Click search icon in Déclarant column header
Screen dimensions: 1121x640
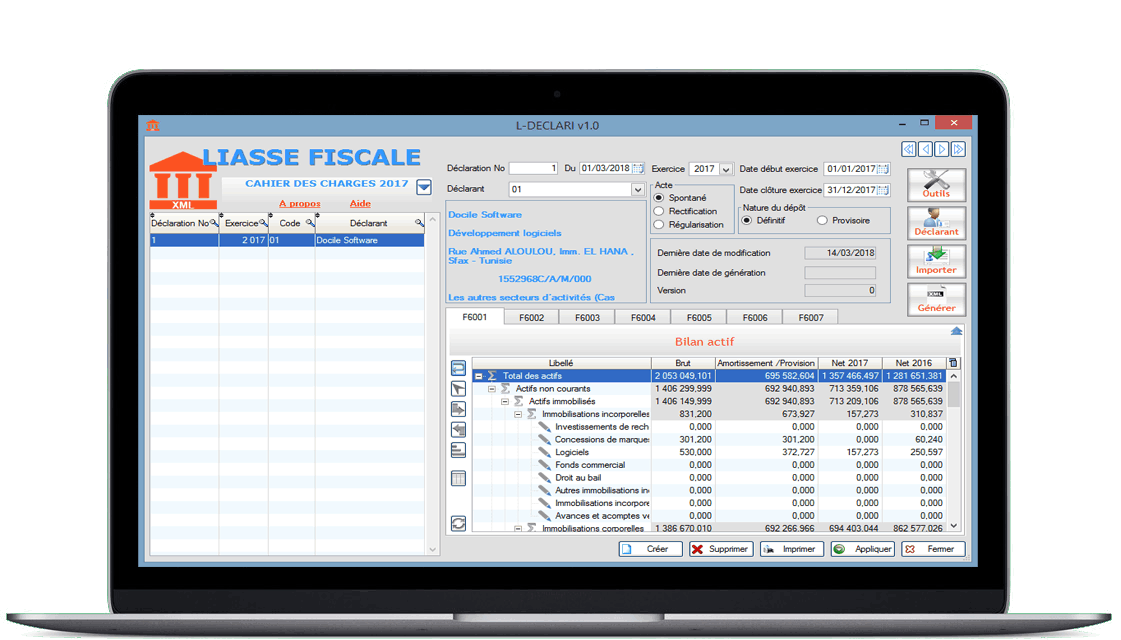(x=419, y=223)
